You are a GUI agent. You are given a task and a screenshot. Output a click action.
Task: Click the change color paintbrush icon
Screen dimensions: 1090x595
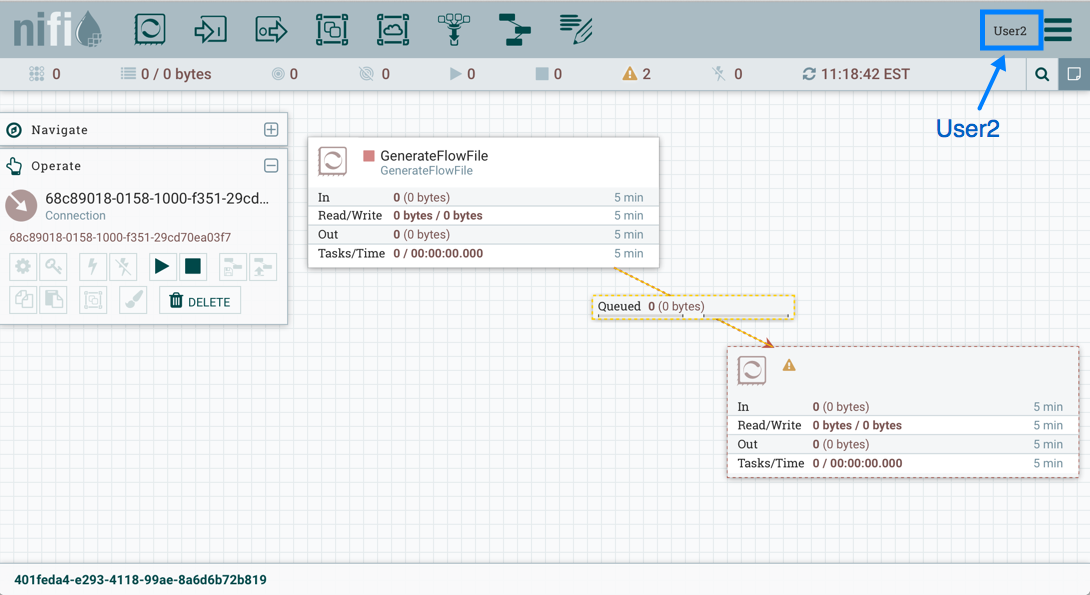pyautogui.click(x=133, y=300)
